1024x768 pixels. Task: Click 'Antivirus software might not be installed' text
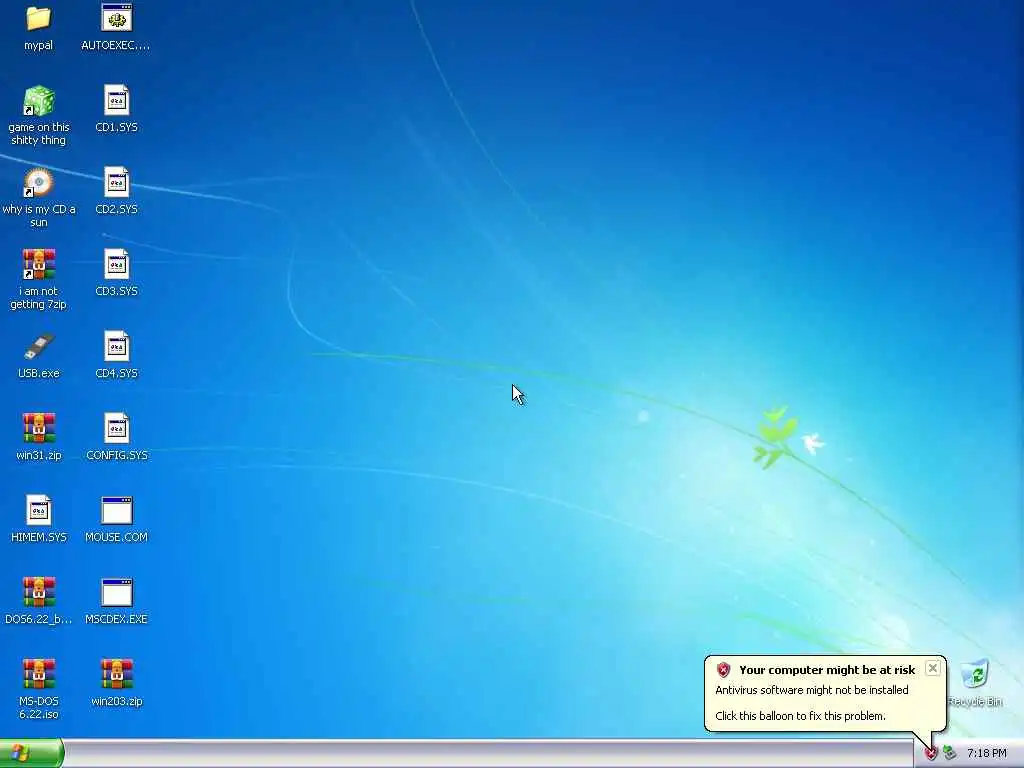(x=811, y=690)
